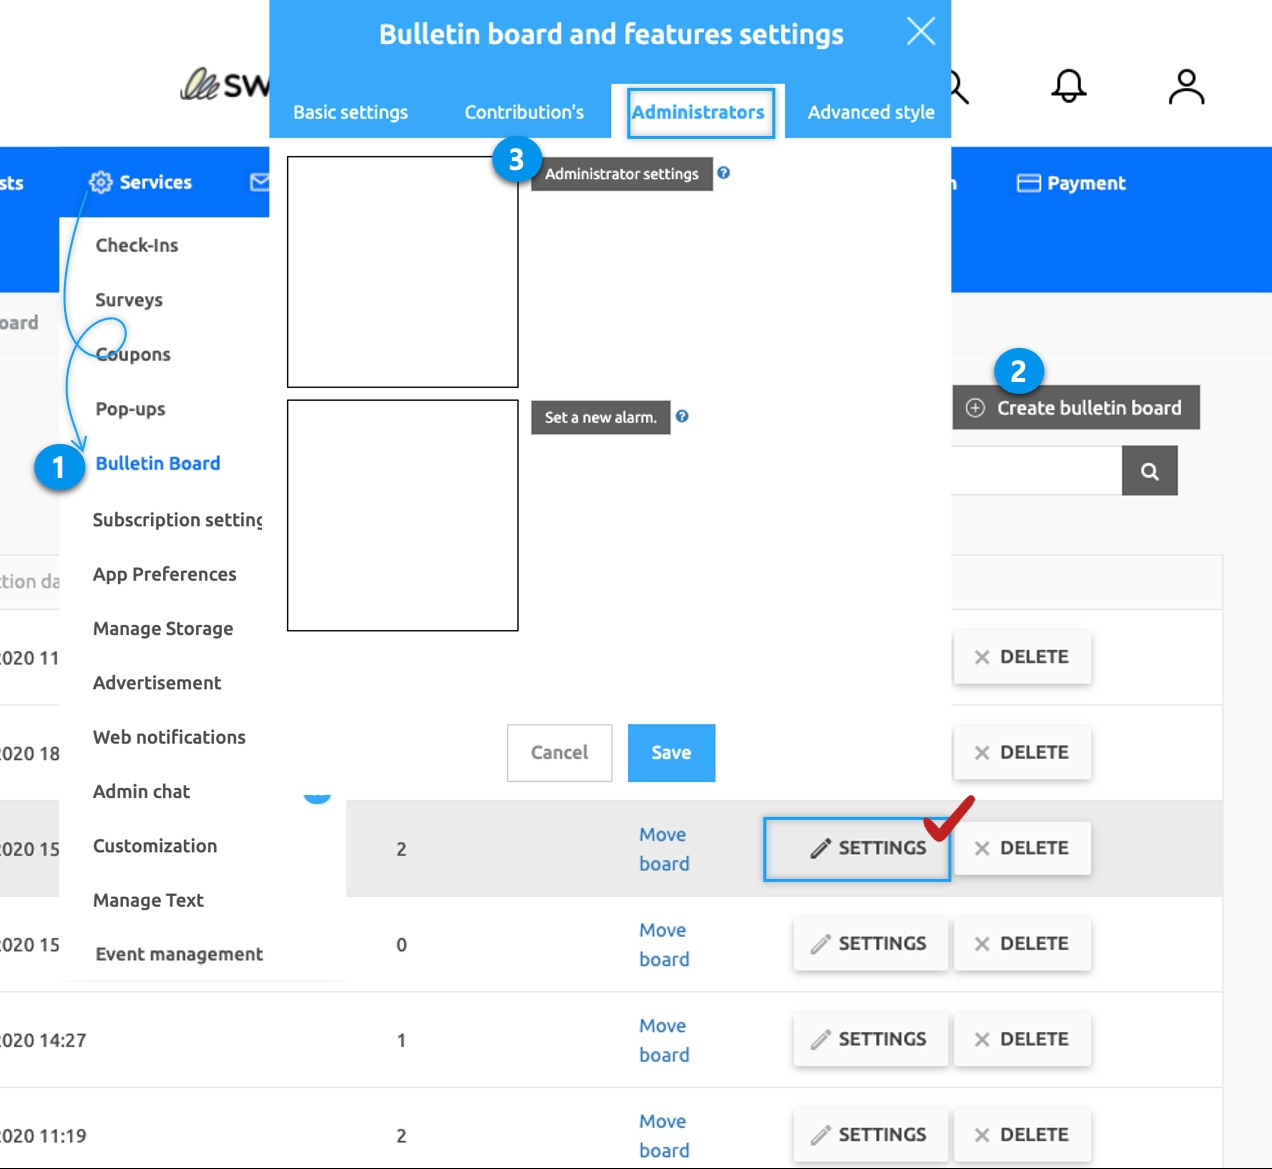The image size is (1272, 1169).
Task: Click the second DELETE button from top
Action: coord(1022,753)
